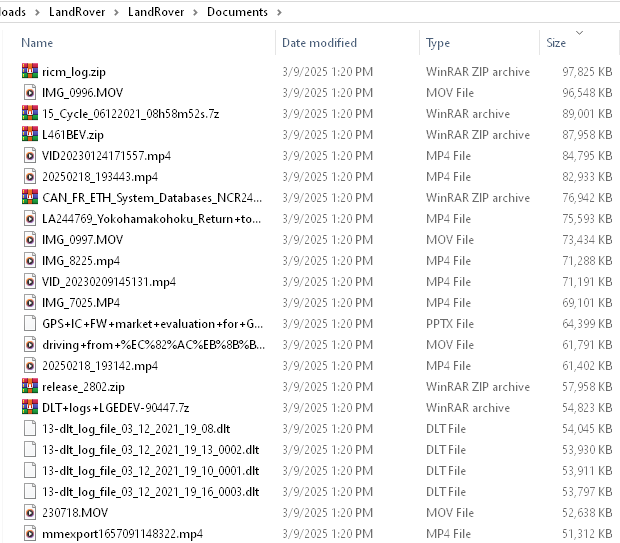The height and width of the screenshot is (543, 620).
Task: Click the archive icon of CAN_FR_ETH_System_Databases file
Action: pos(30,197)
